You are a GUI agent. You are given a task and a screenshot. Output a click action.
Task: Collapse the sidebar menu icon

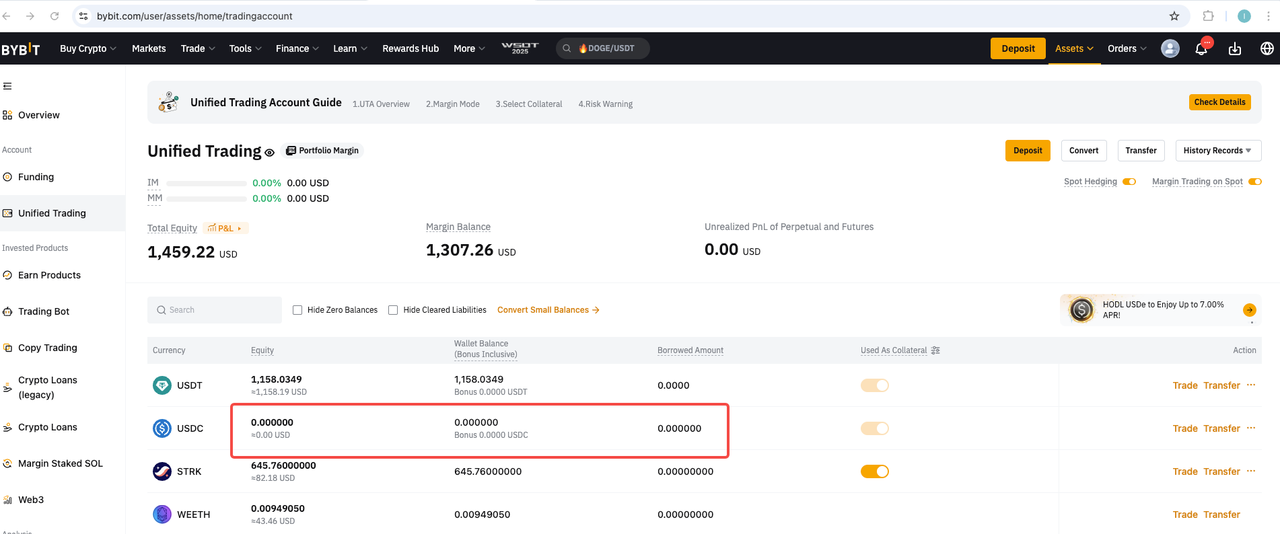tap(8, 87)
